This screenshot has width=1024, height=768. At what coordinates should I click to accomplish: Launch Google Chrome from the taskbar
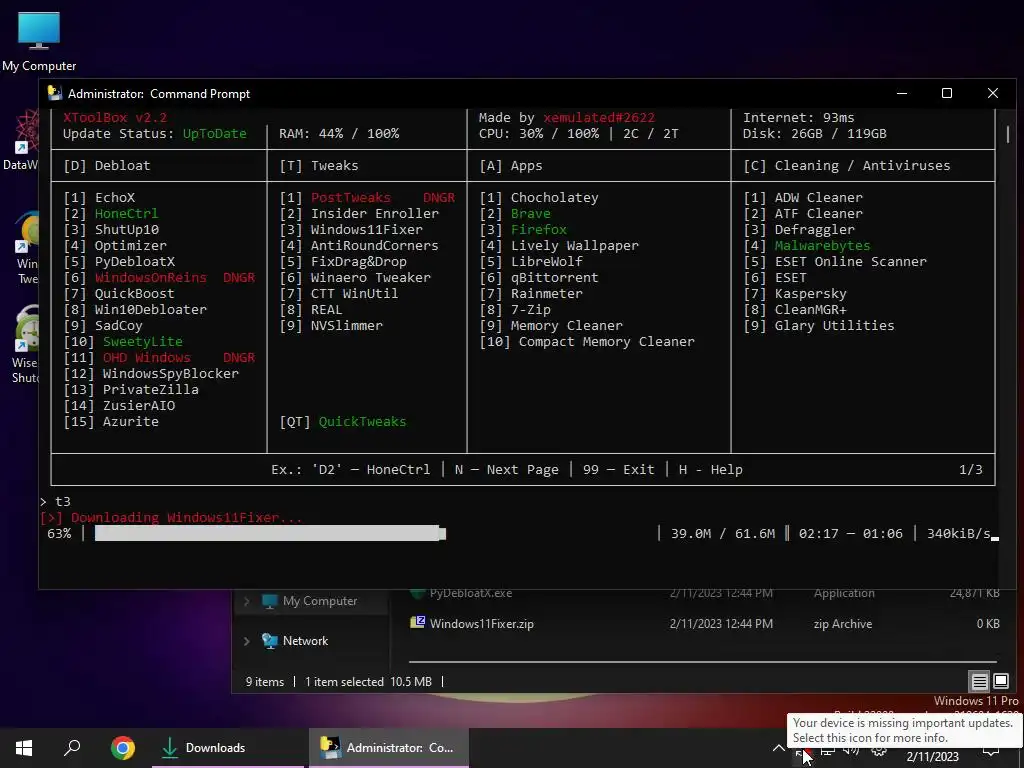point(122,748)
